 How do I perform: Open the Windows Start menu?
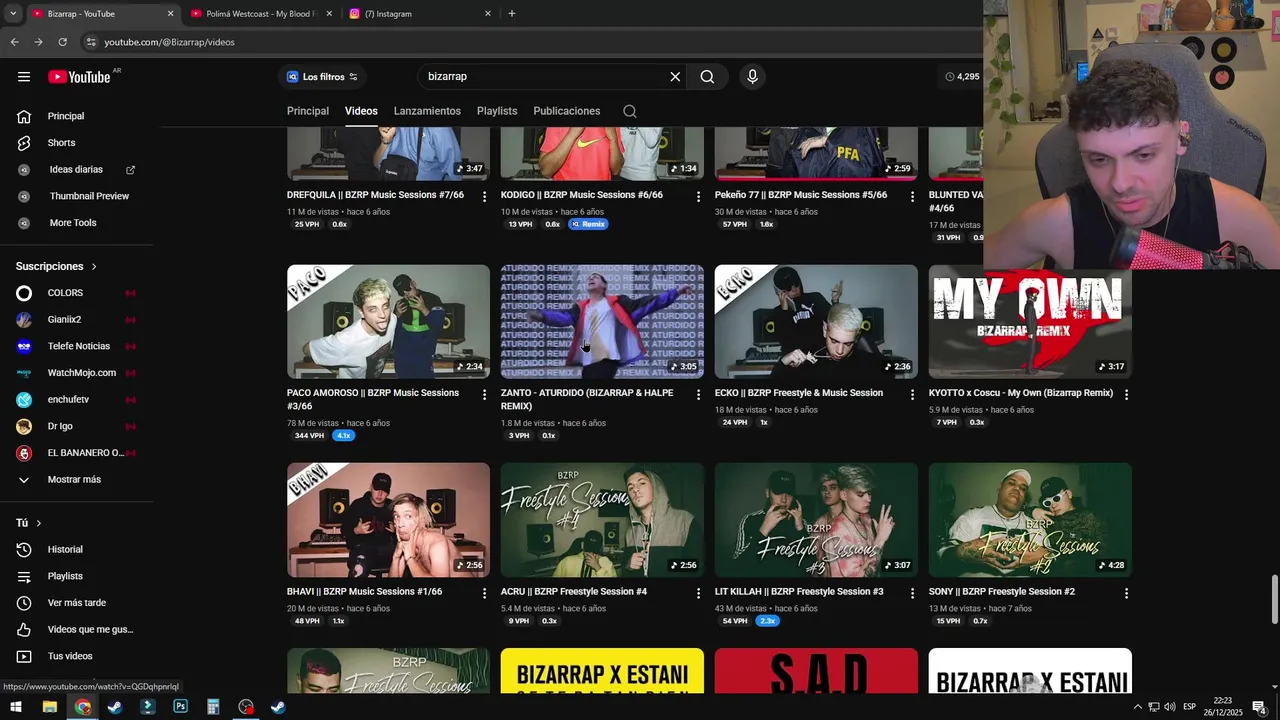[16, 707]
